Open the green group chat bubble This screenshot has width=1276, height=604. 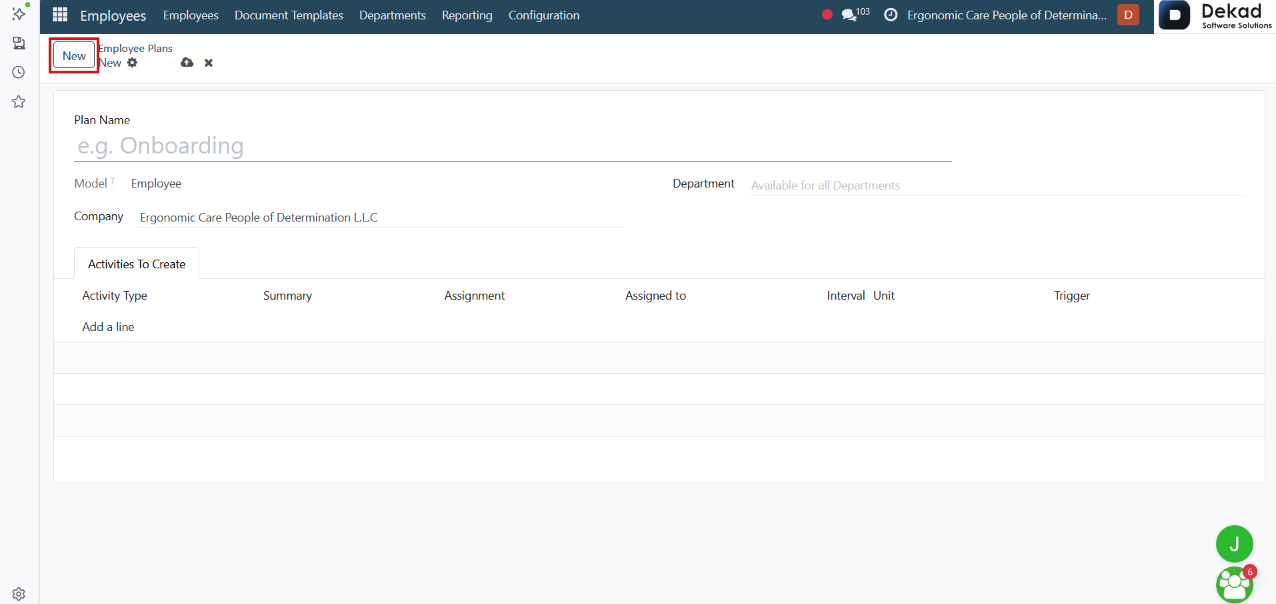pos(1235,584)
